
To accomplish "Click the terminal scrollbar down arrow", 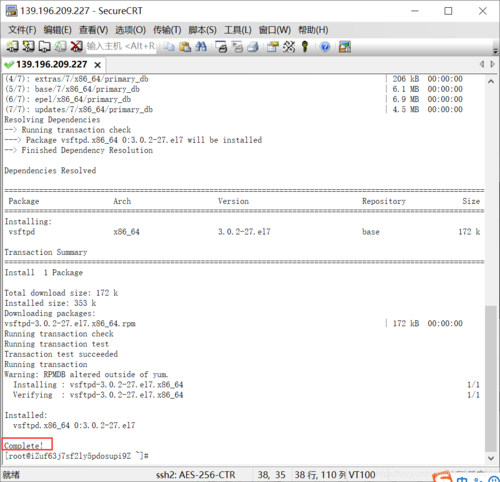I will 491,458.
